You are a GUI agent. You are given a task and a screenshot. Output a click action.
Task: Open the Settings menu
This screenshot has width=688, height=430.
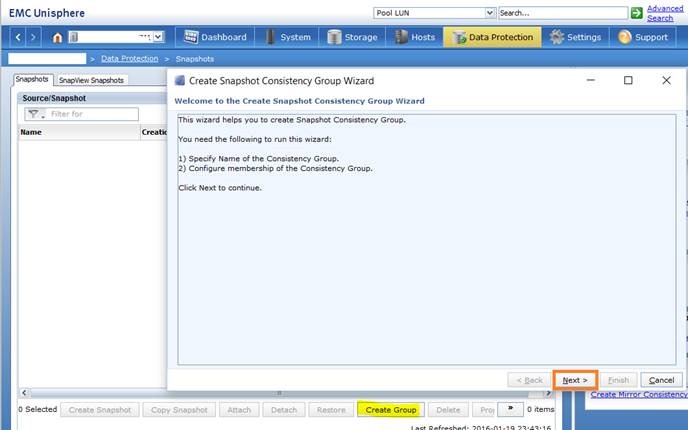(x=575, y=37)
